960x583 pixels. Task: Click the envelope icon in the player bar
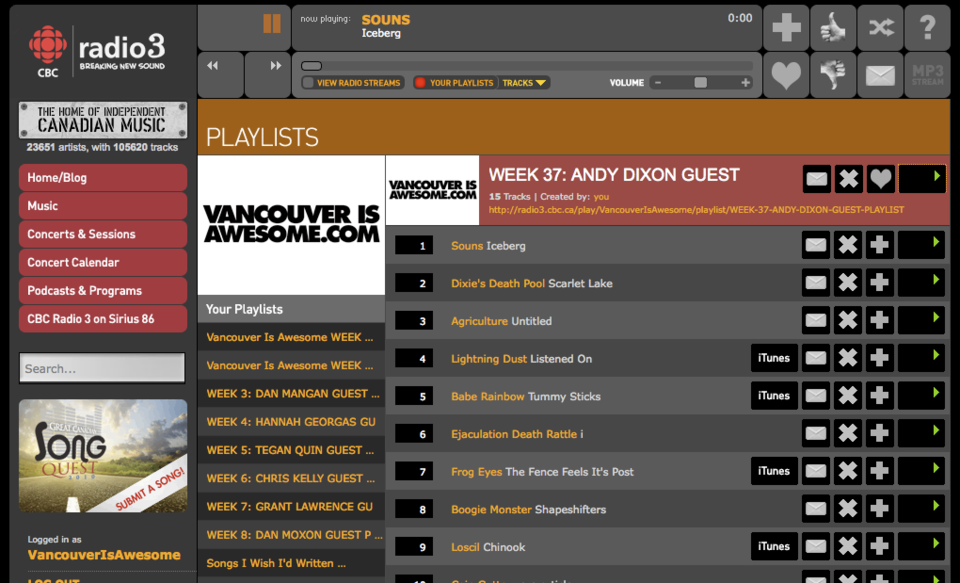coord(880,75)
